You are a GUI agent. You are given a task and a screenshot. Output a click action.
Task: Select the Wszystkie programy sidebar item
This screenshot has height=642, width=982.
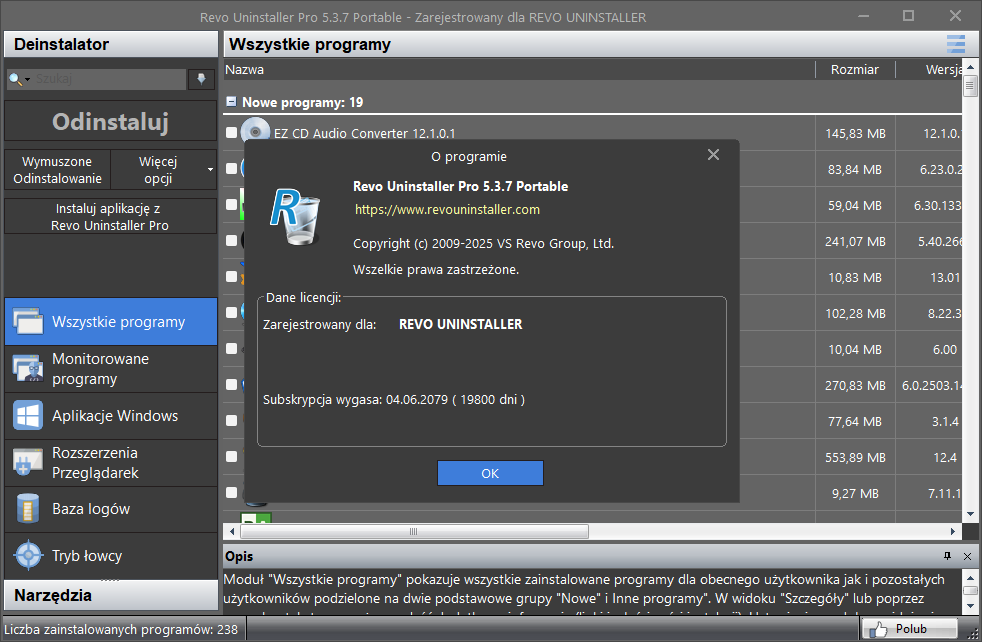coord(111,321)
